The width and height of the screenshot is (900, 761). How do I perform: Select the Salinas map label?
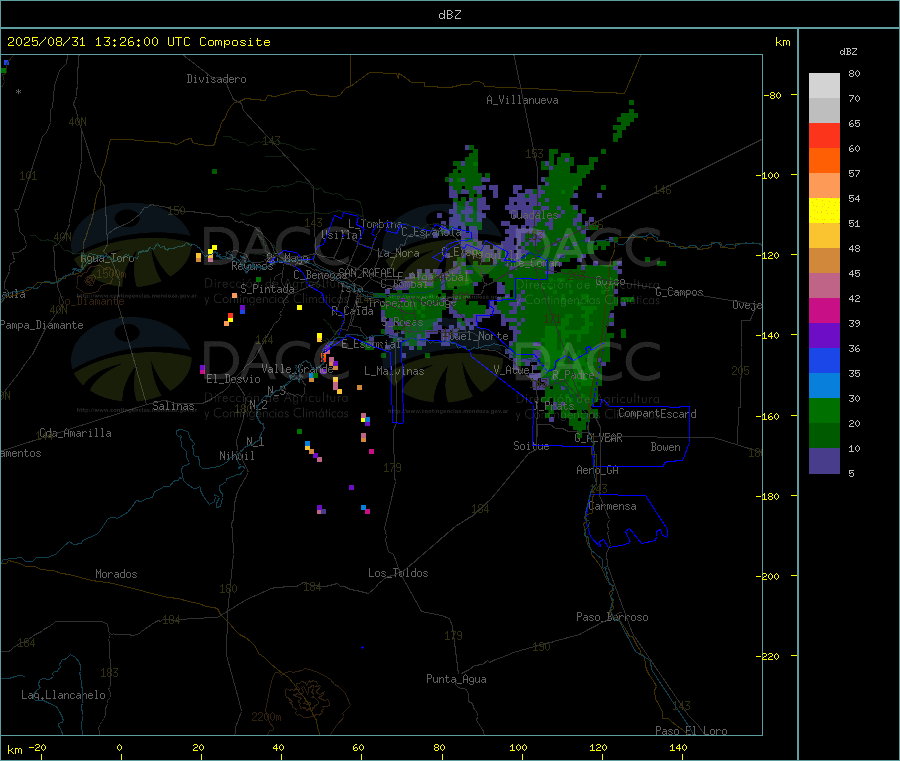coord(173,406)
